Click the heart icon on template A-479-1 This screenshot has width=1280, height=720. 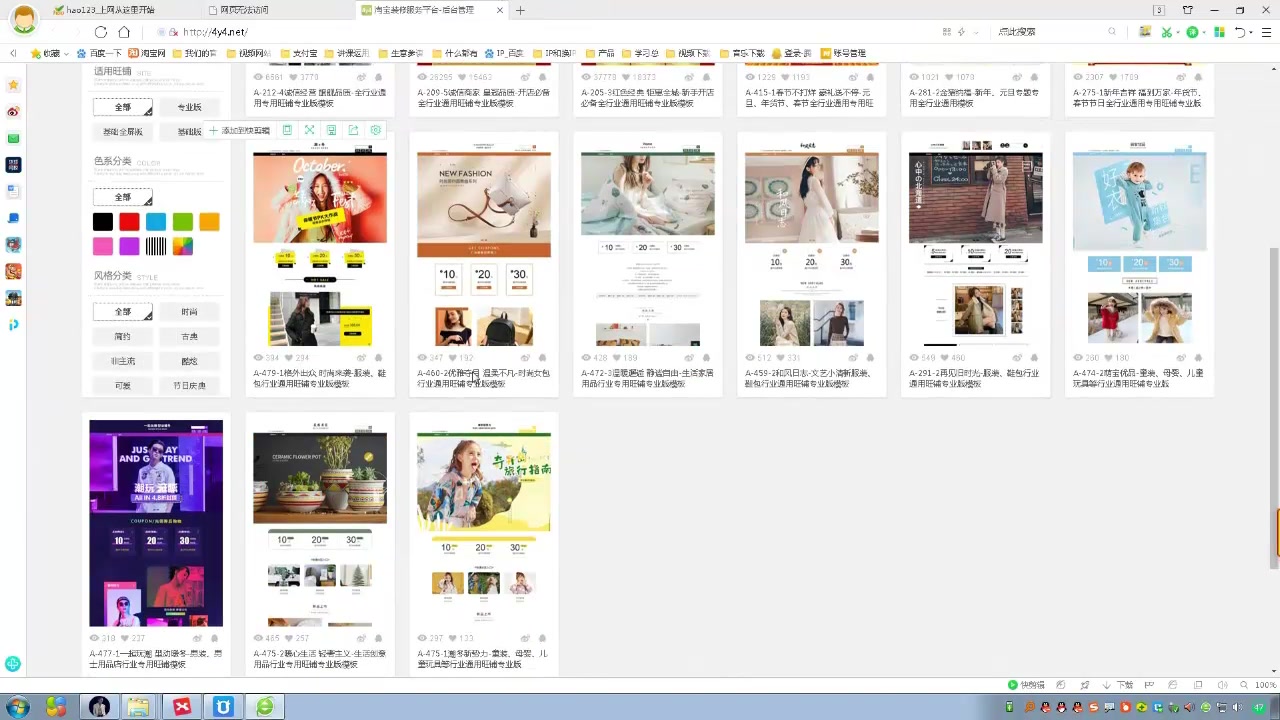289,357
